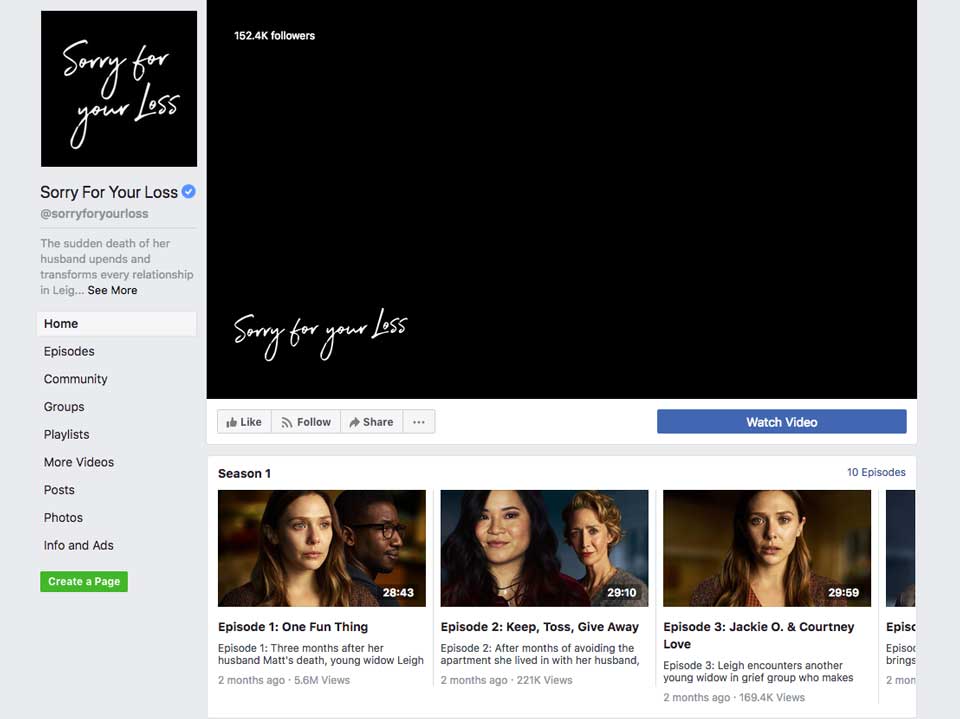Click the 152.4K followers text

tap(274, 36)
